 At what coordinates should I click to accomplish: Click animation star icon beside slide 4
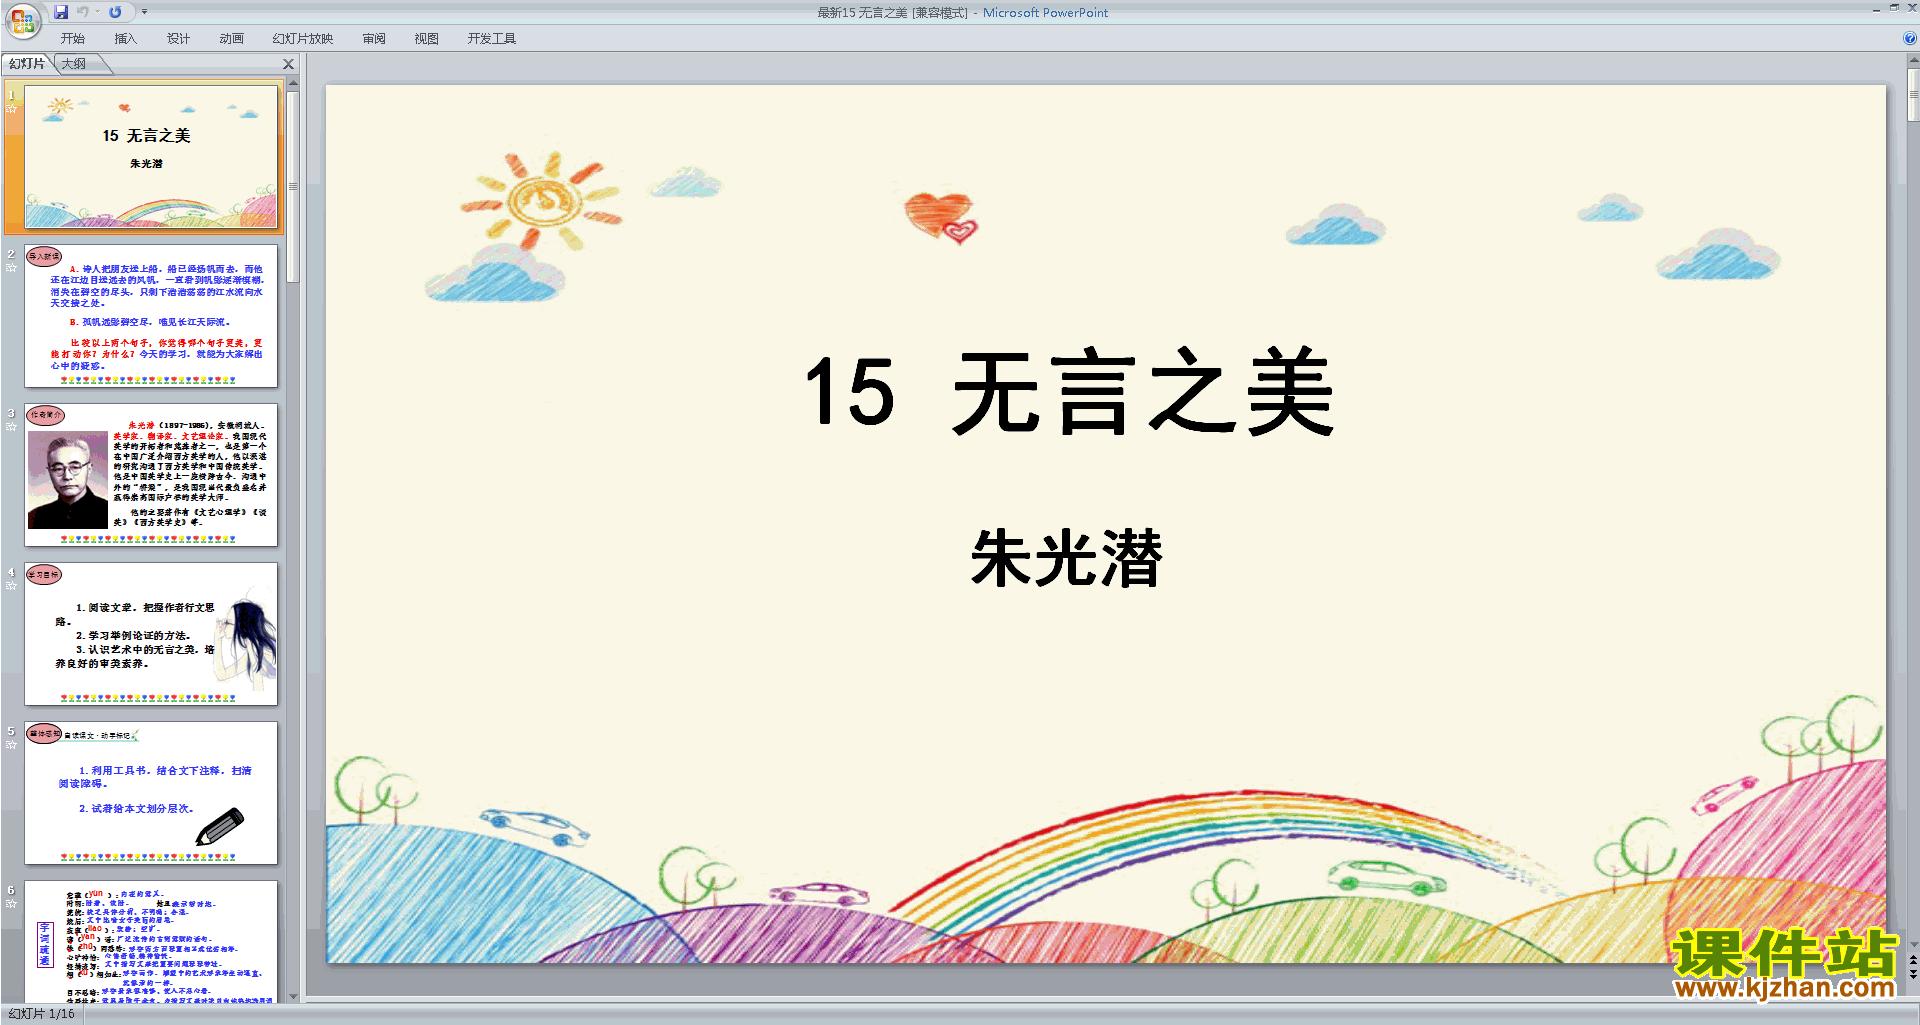point(12,586)
